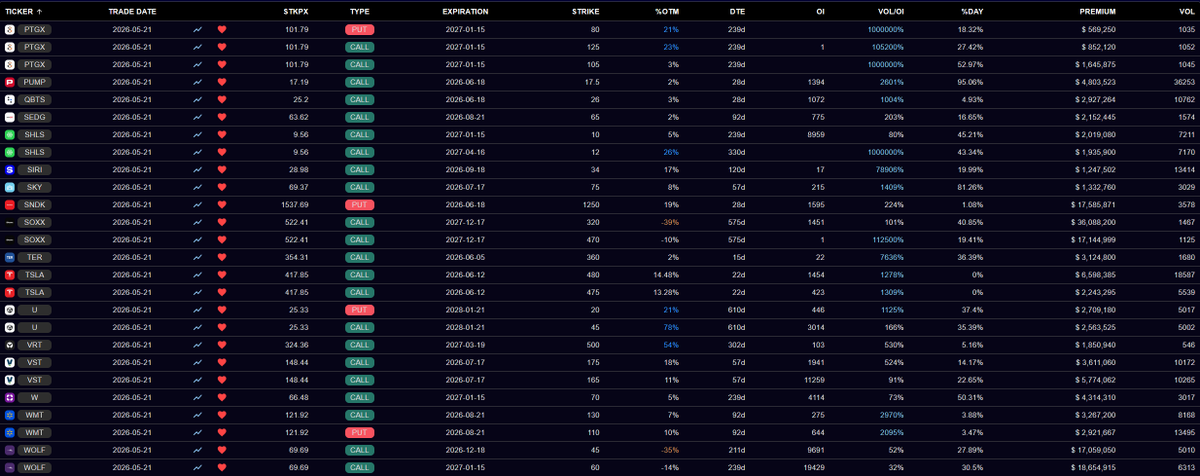Click the PUT badge in the SNDK row
The height and width of the screenshot is (476, 1200).
(360, 205)
